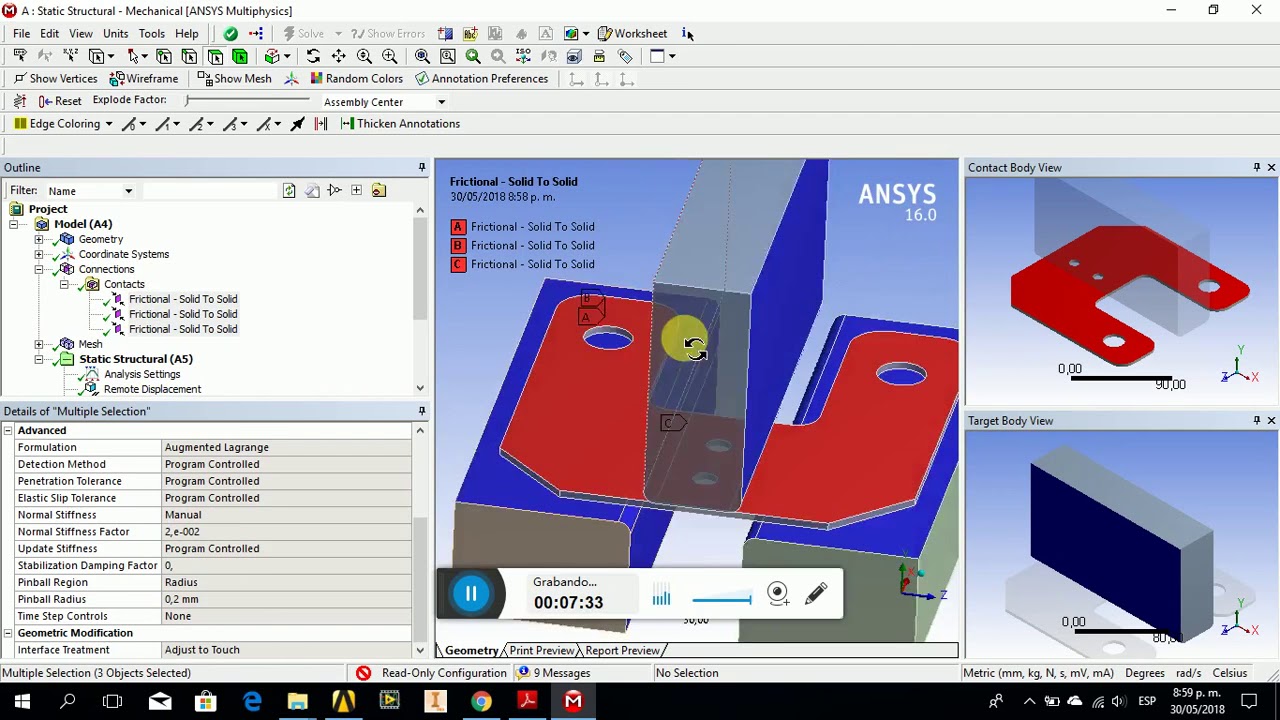This screenshot has width=1280, height=720.
Task: Open the 9 Messages status entry
Action: [x=552, y=673]
